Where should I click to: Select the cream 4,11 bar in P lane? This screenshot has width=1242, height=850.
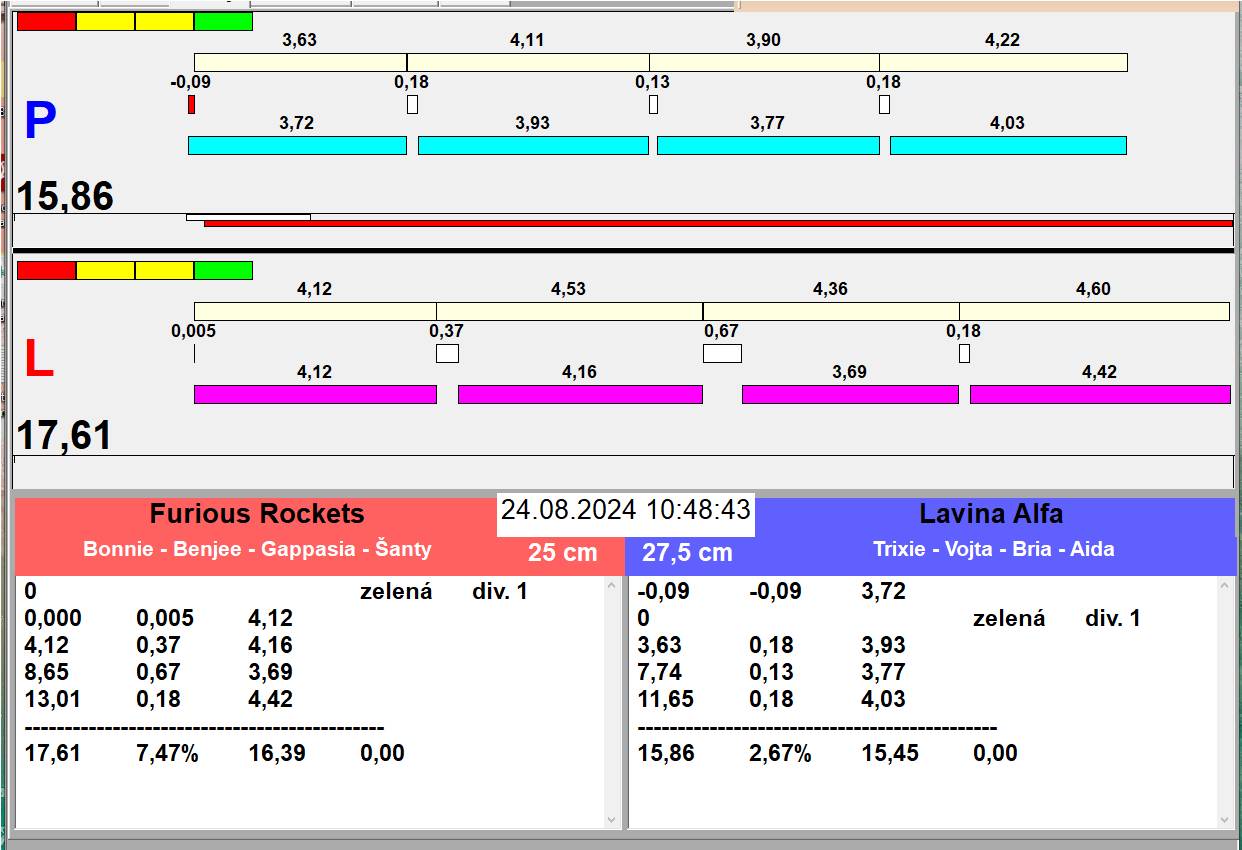[x=528, y=62]
